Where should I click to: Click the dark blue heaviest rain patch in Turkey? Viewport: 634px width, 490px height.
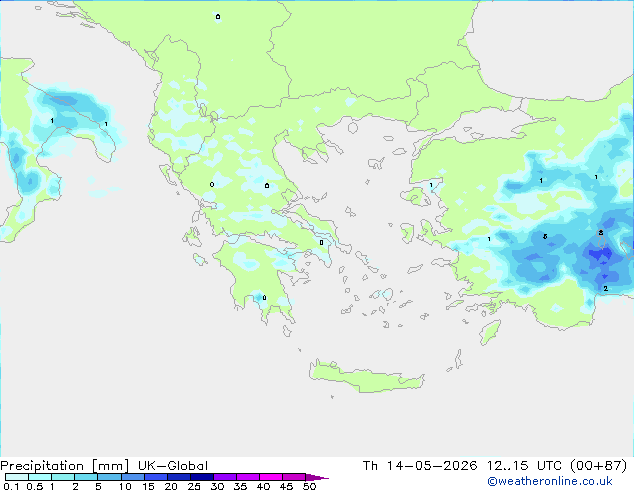tap(600, 255)
